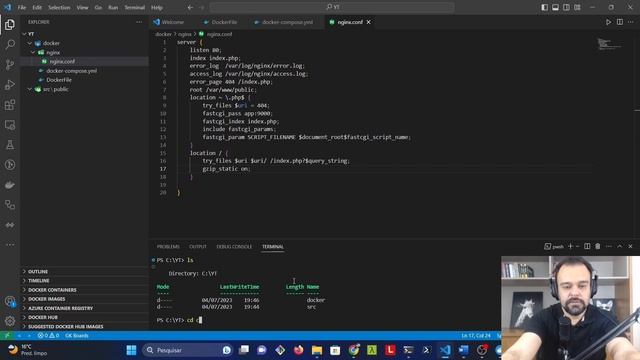
Task: Close the terminal panel
Action: [630, 247]
